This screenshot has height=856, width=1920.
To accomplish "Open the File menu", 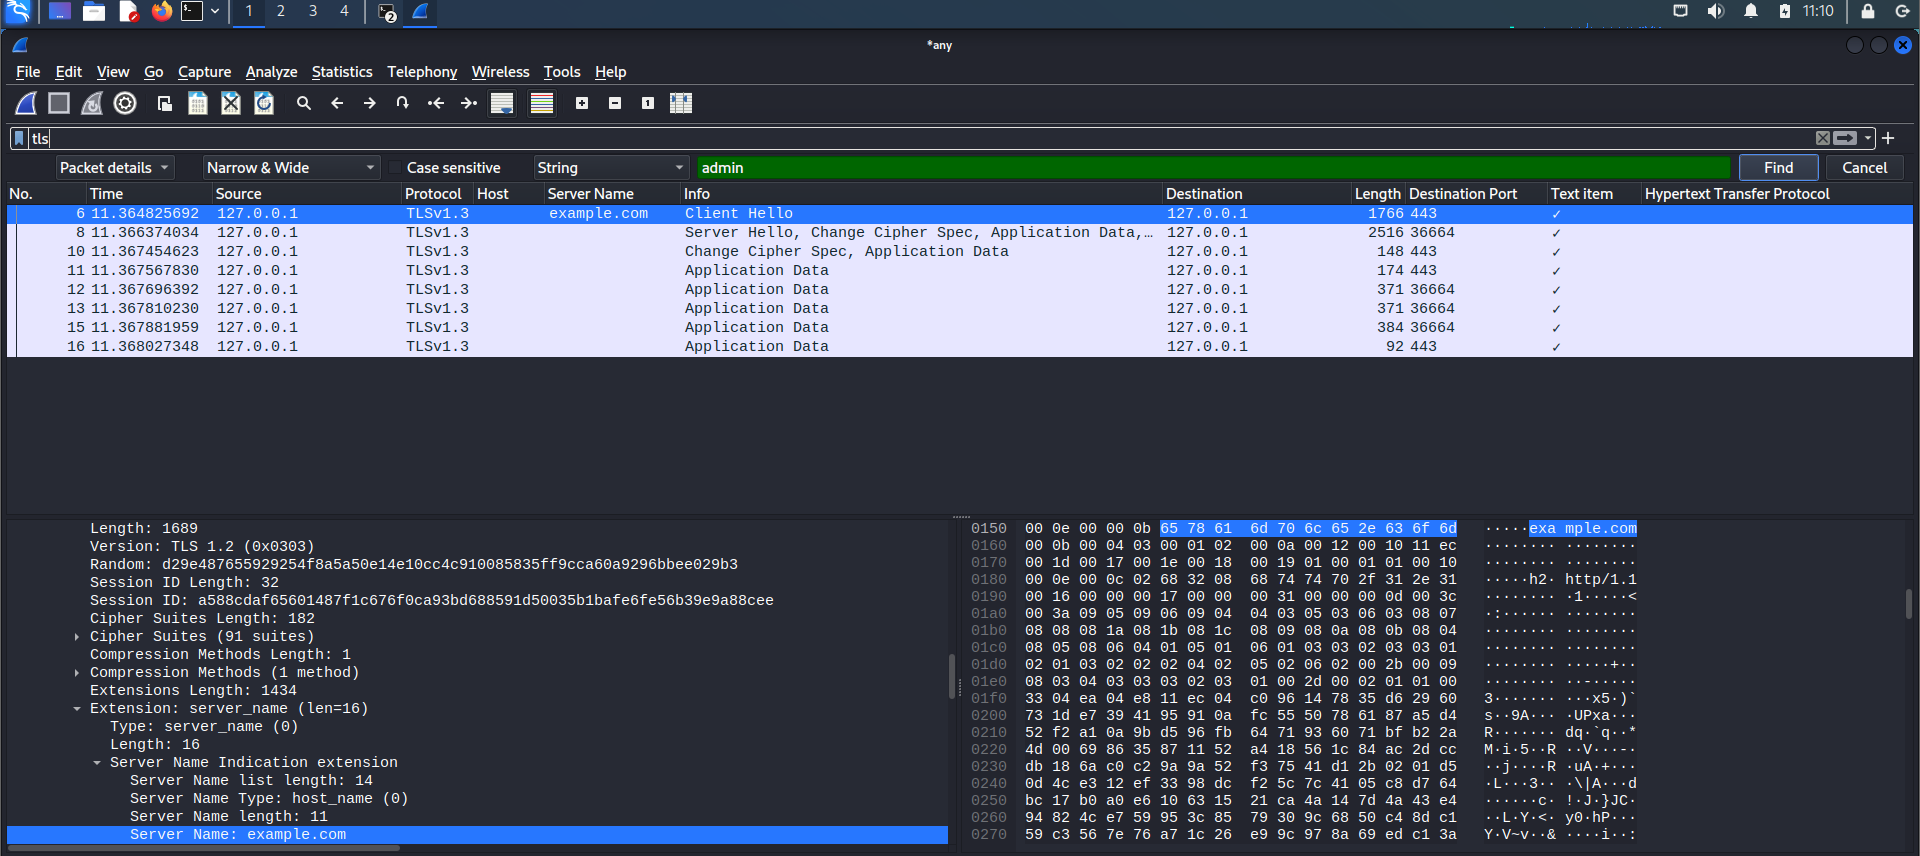I will [28, 72].
